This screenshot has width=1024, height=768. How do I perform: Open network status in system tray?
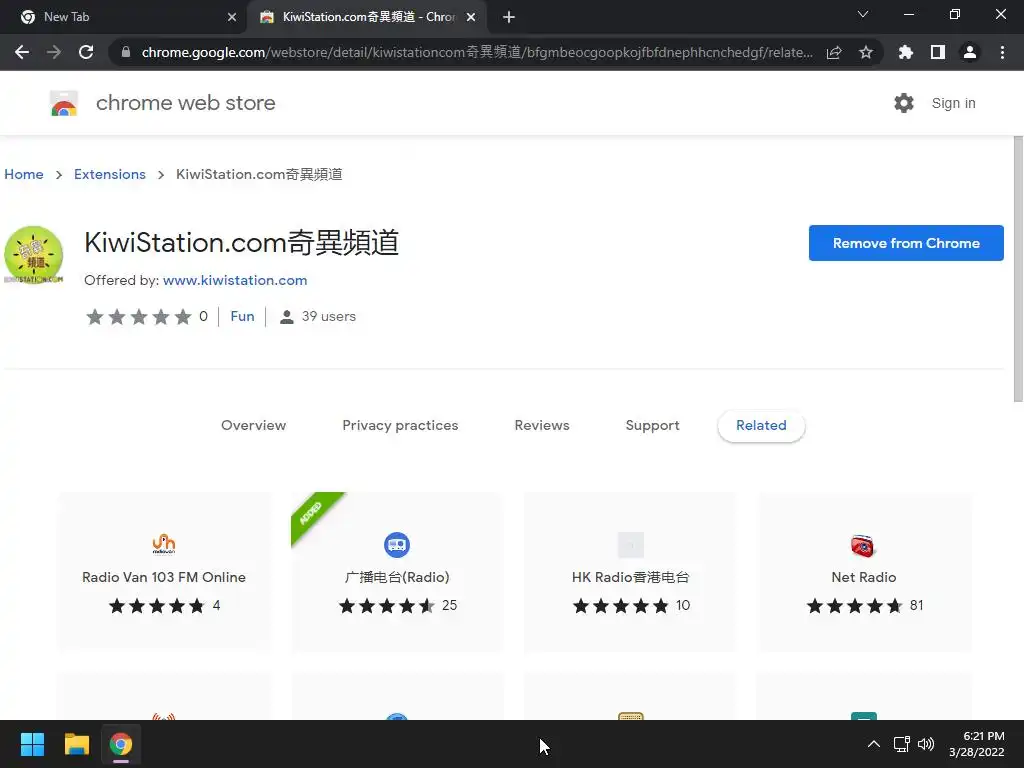(902, 744)
